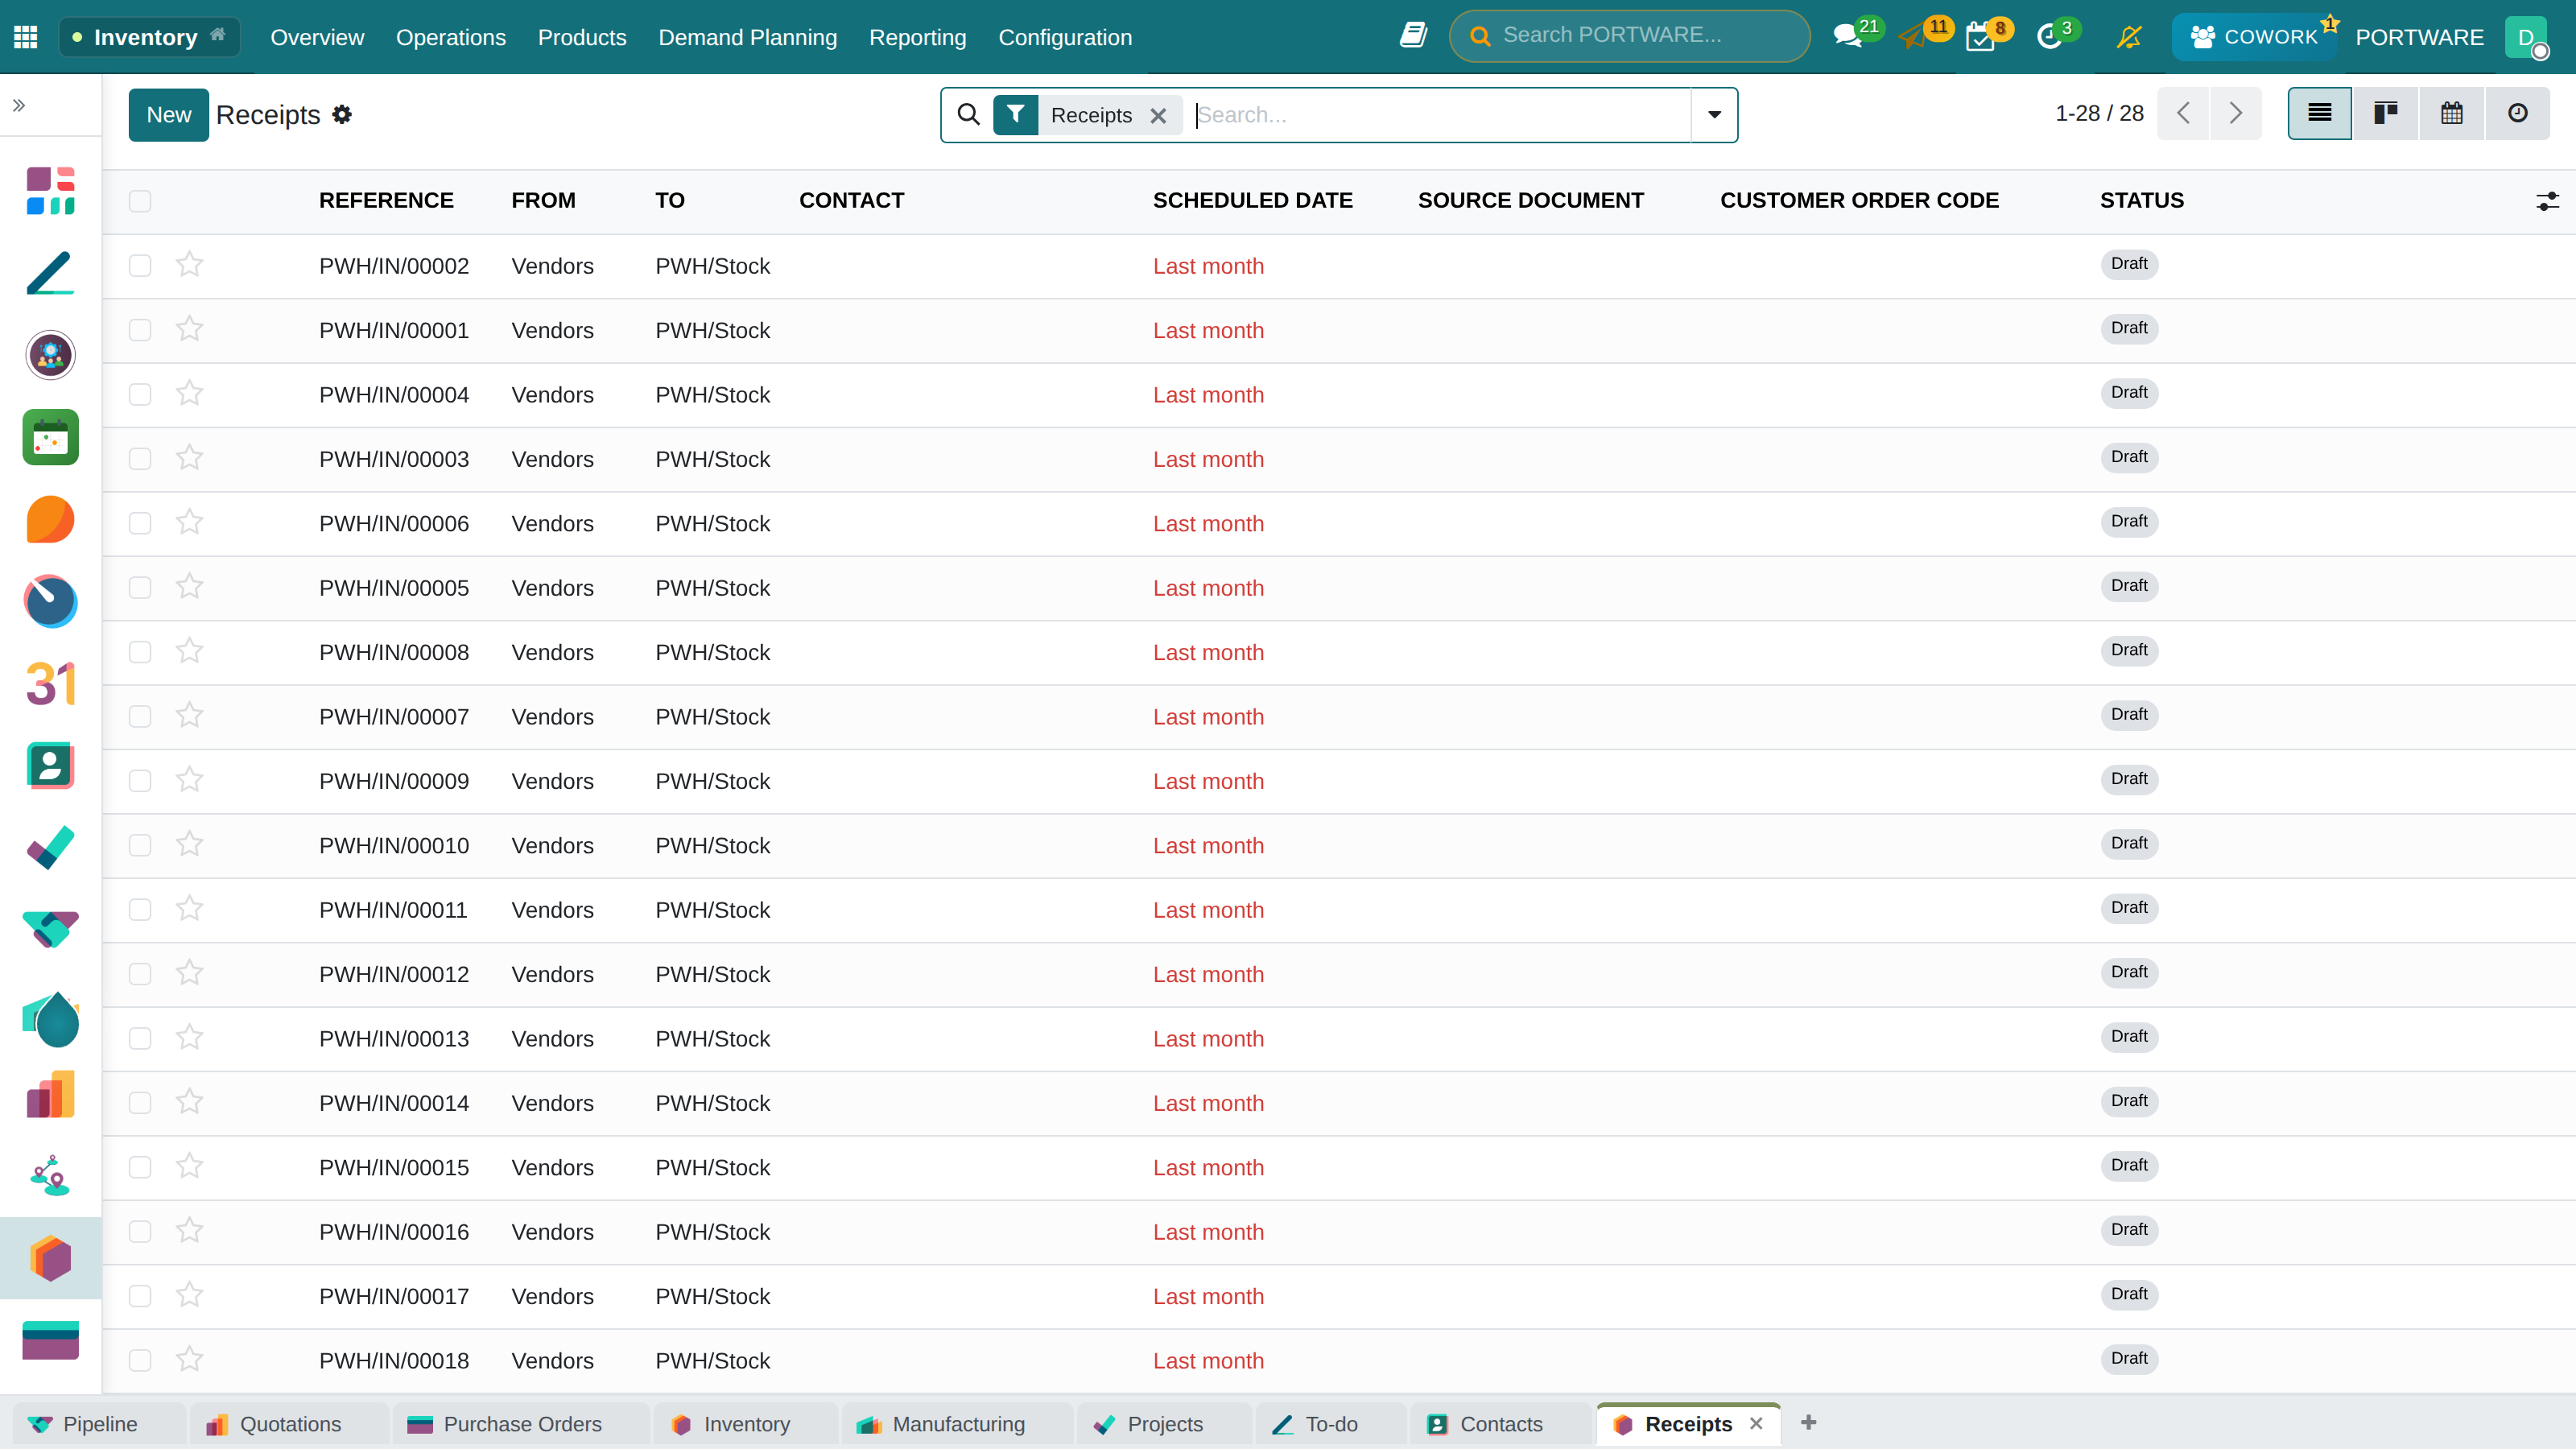Go to next page of records

(2236, 113)
